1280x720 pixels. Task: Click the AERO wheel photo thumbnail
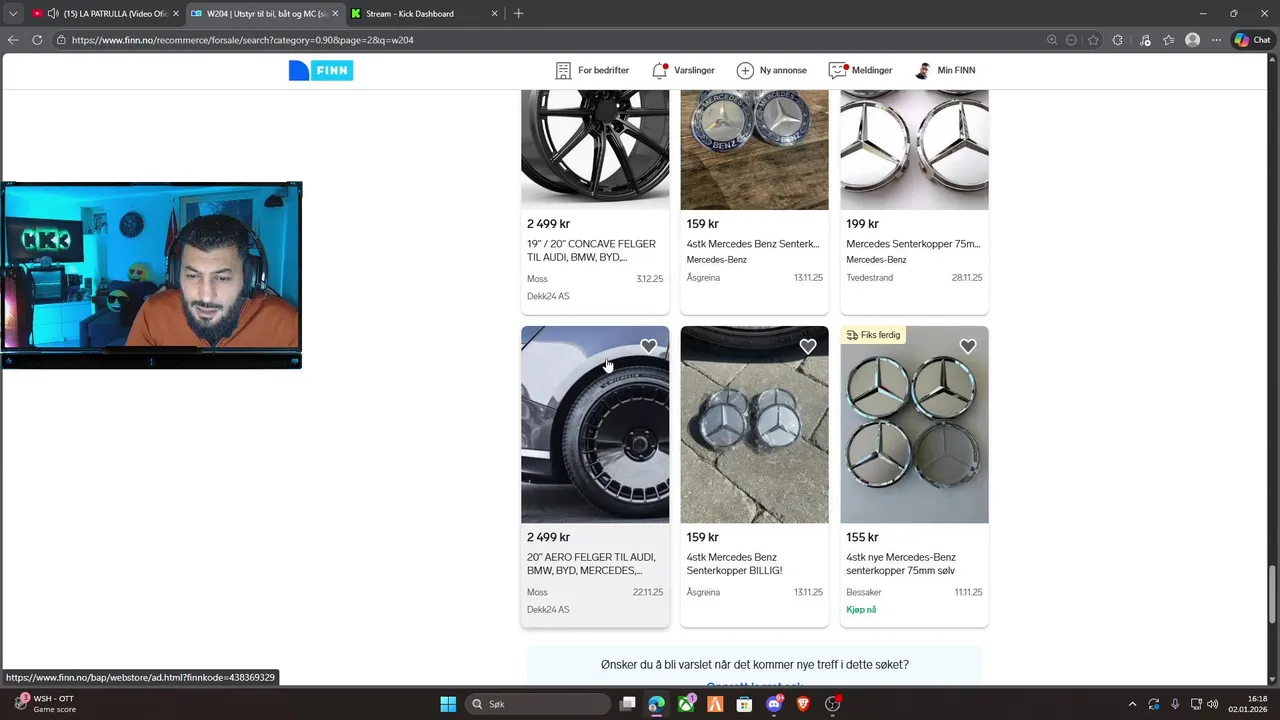(x=595, y=424)
